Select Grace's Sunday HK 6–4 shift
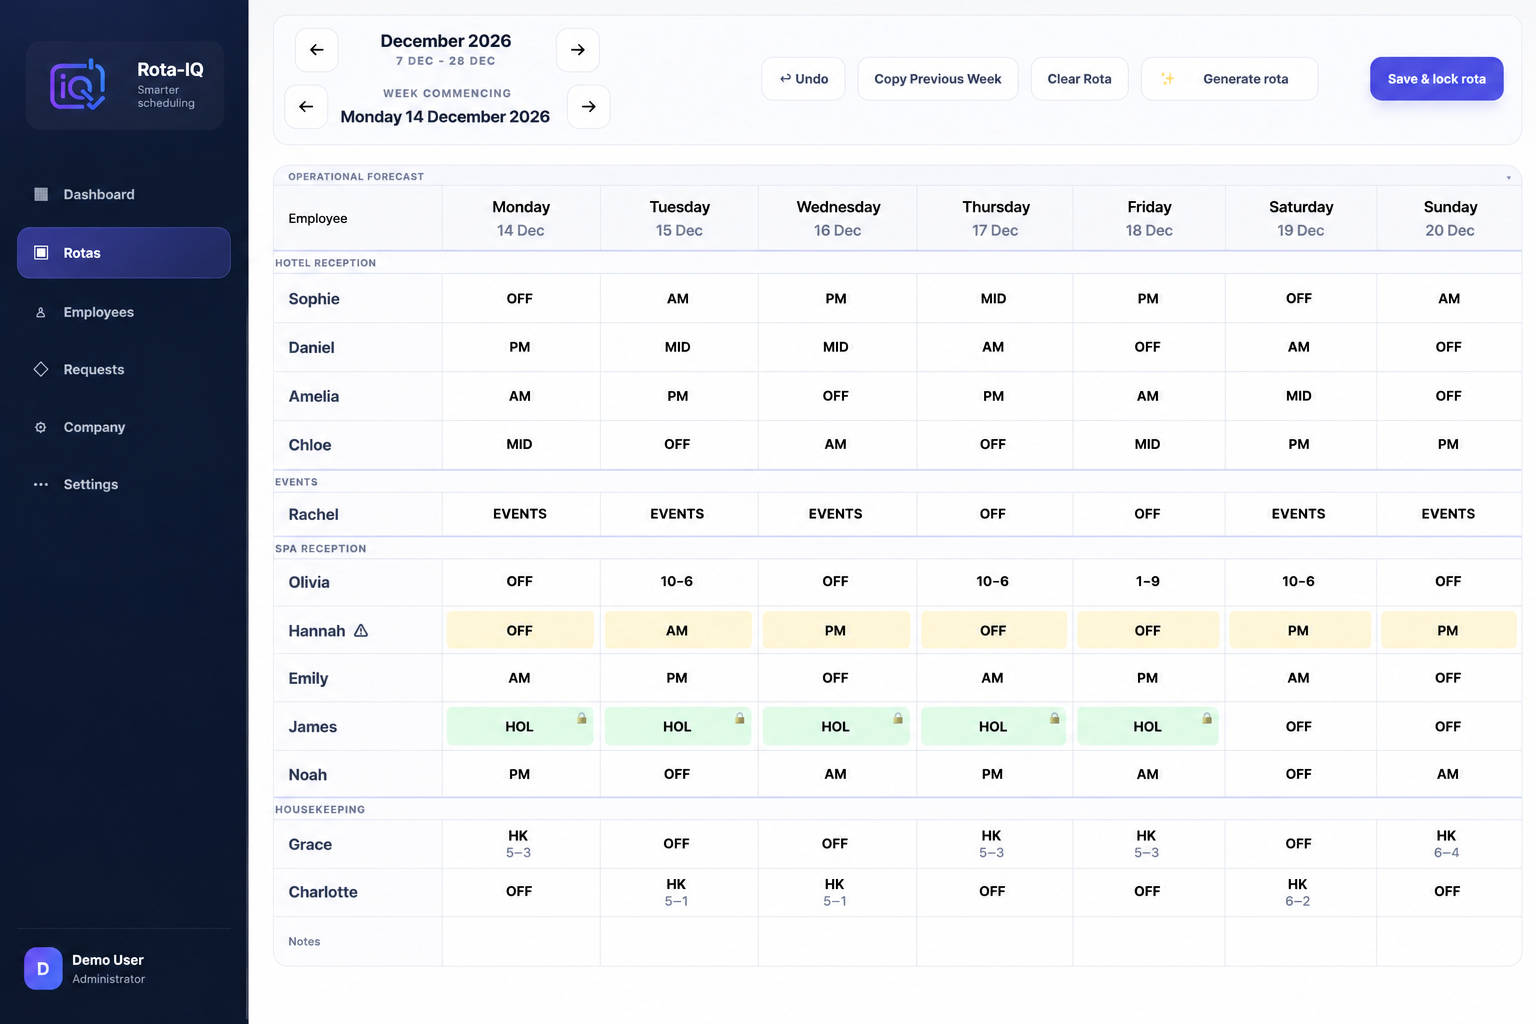 point(1447,844)
